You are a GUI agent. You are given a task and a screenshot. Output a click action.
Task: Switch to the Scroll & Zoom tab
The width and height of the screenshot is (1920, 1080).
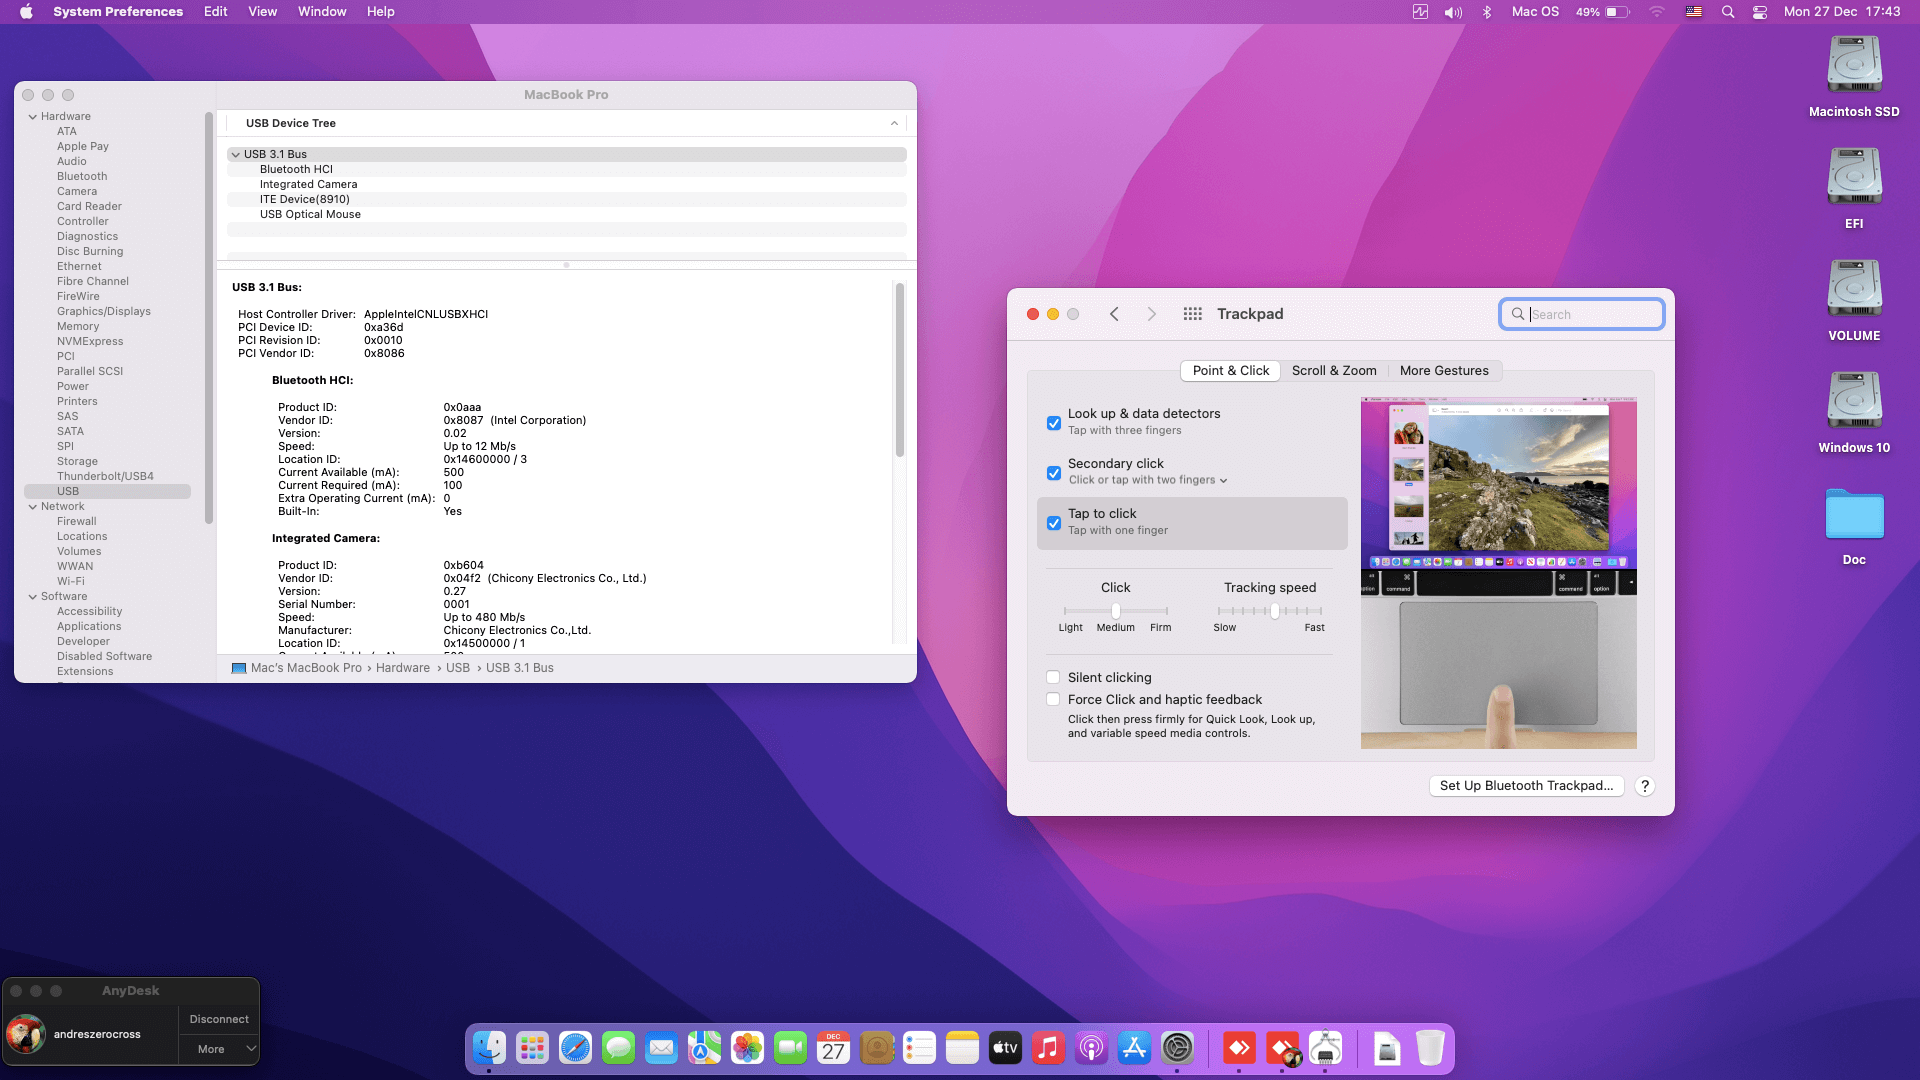1334,370
